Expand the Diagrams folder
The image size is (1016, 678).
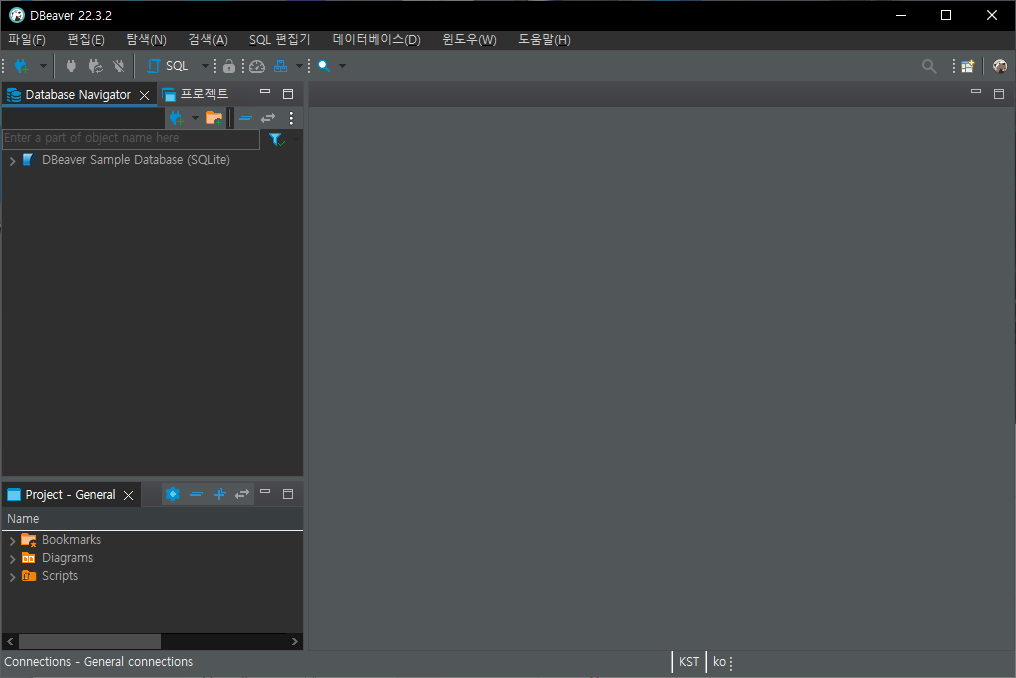(x=12, y=559)
